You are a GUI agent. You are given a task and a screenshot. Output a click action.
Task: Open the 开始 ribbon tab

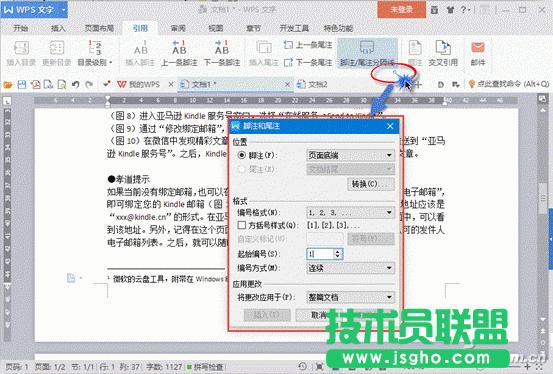coord(20,28)
